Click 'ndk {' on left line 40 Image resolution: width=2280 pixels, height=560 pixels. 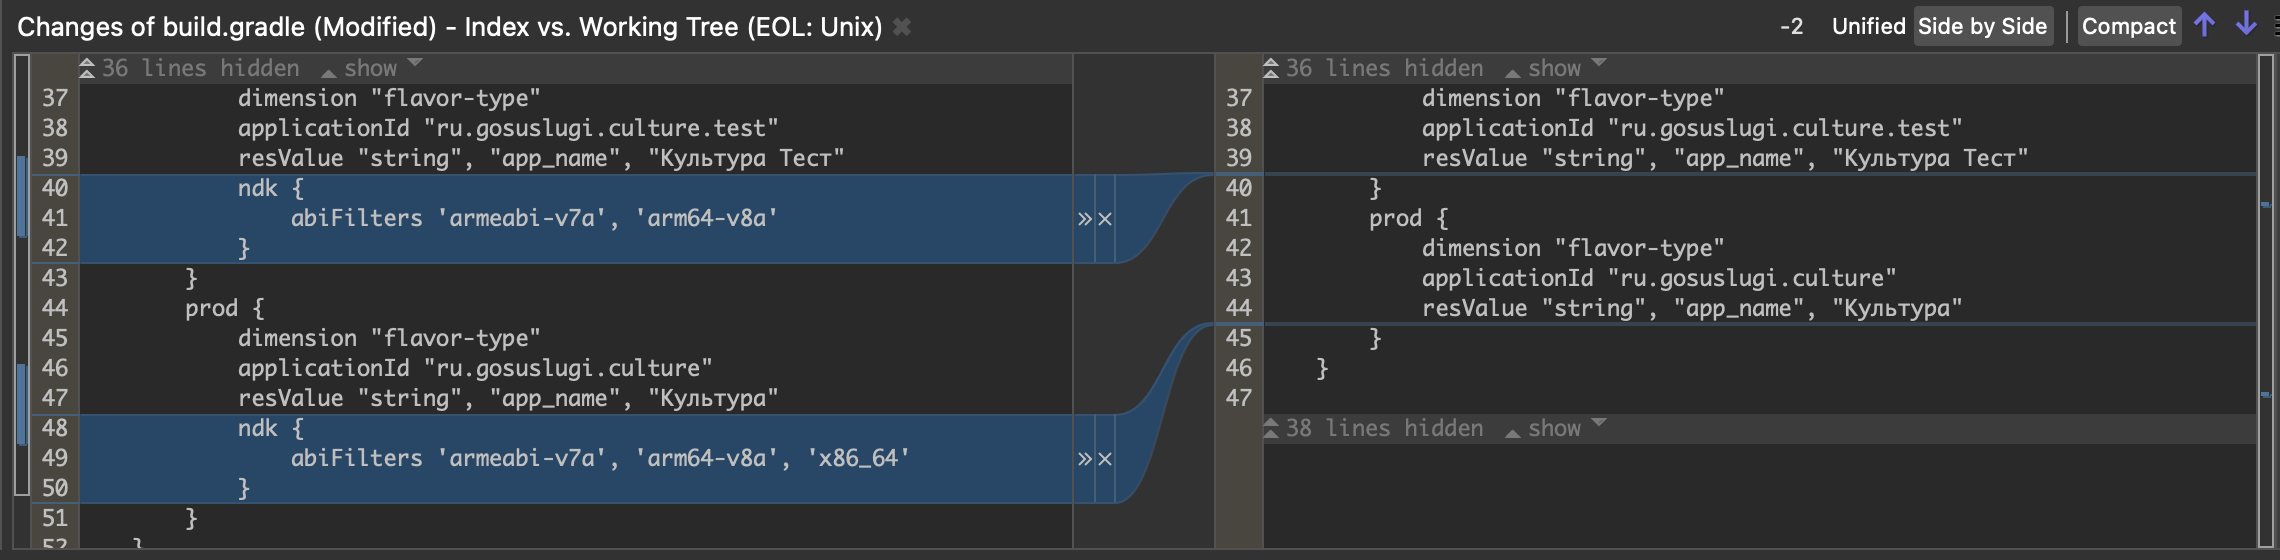click(x=270, y=189)
